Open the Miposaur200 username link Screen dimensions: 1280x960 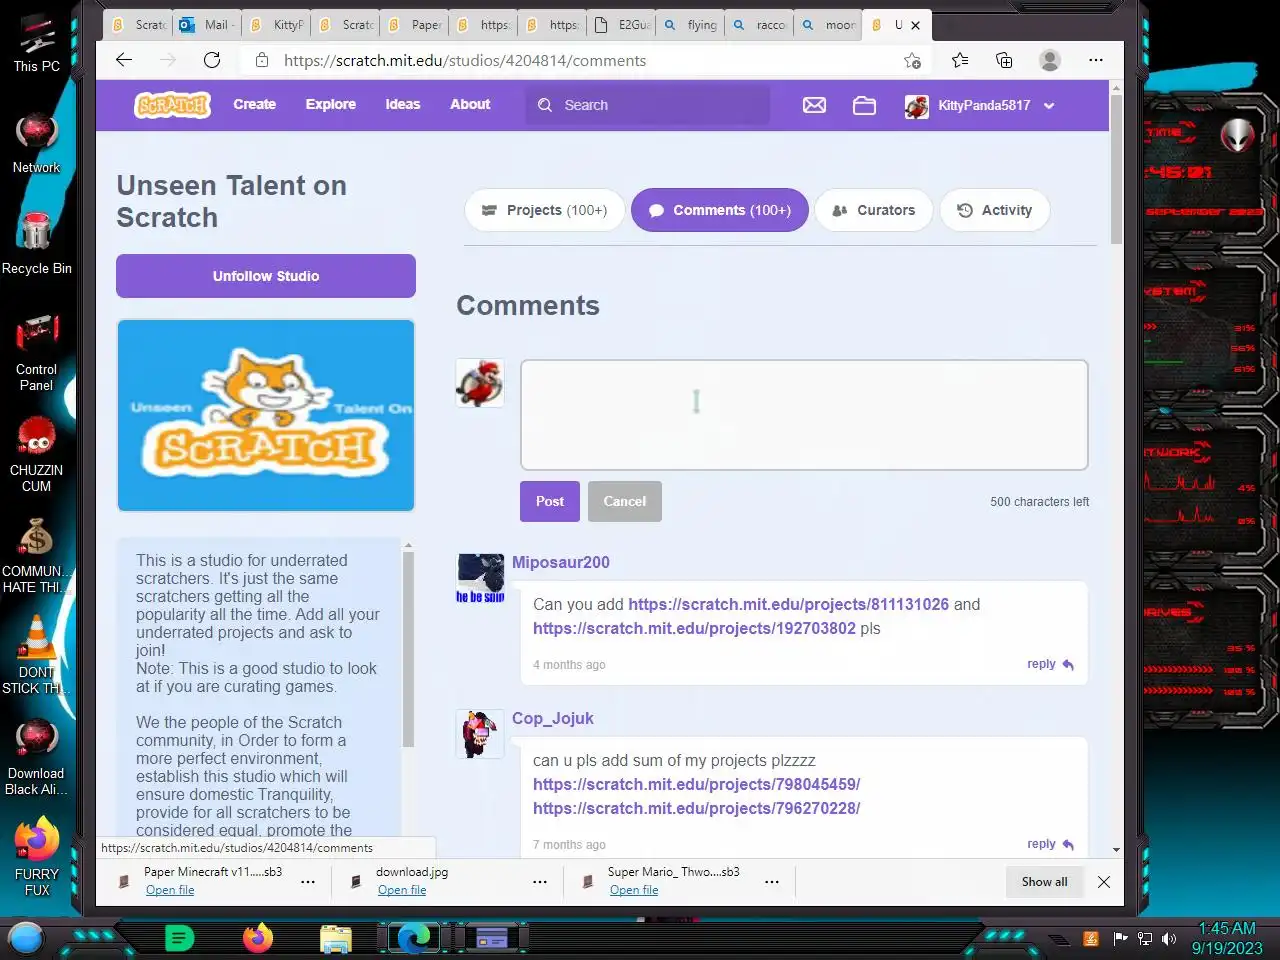[561, 562]
